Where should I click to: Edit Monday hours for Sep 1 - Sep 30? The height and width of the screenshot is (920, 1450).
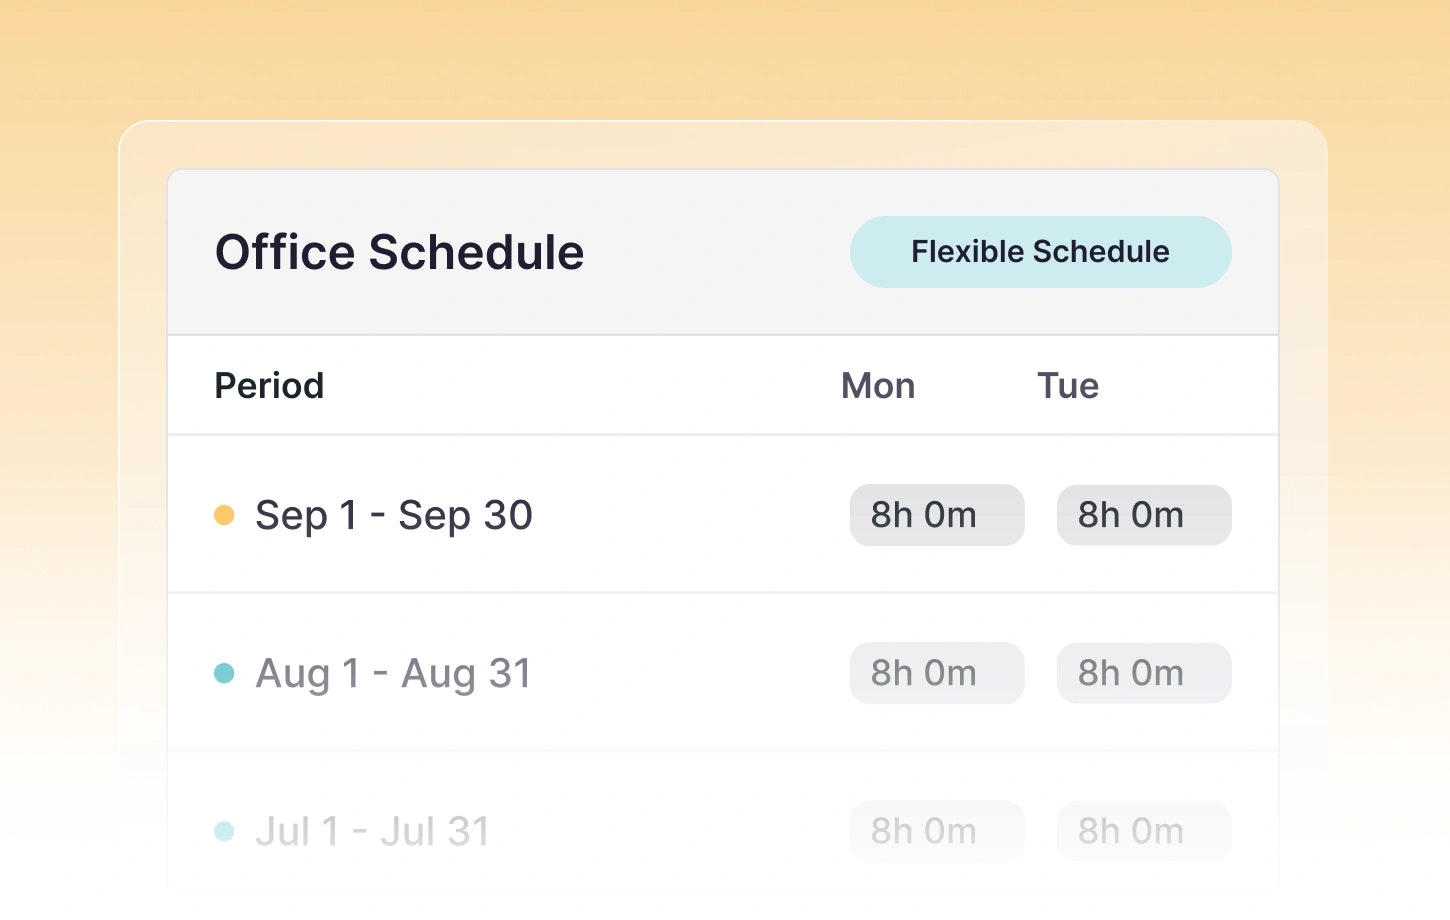tap(937, 515)
